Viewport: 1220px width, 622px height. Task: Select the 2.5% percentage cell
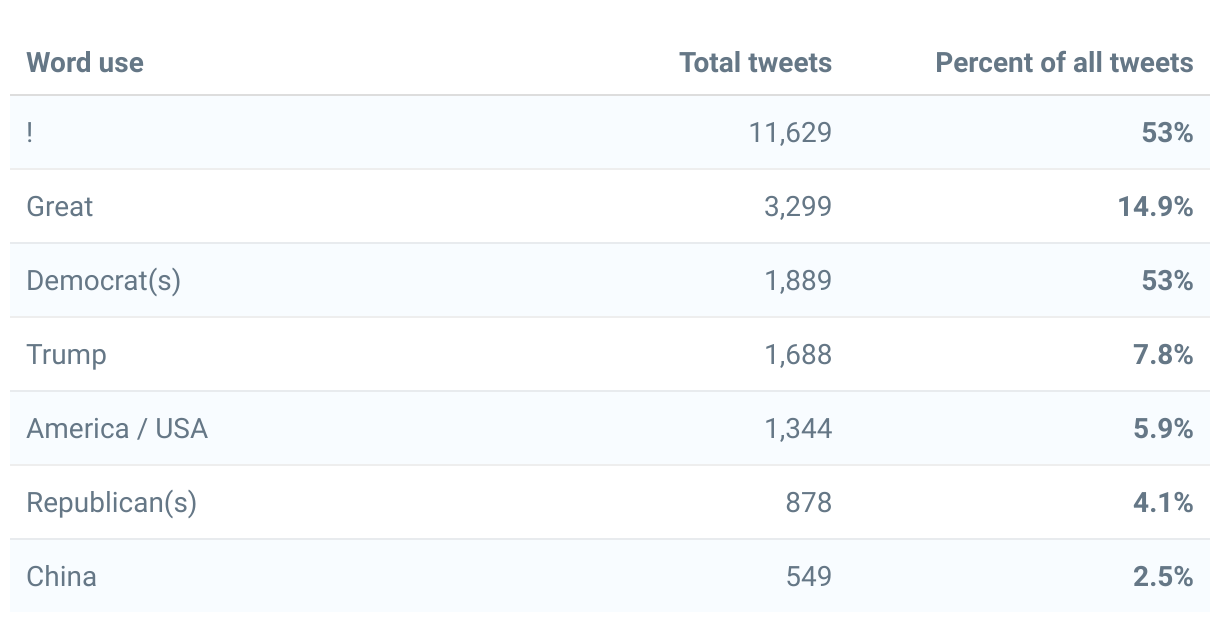pyautogui.click(x=1163, y=577)
